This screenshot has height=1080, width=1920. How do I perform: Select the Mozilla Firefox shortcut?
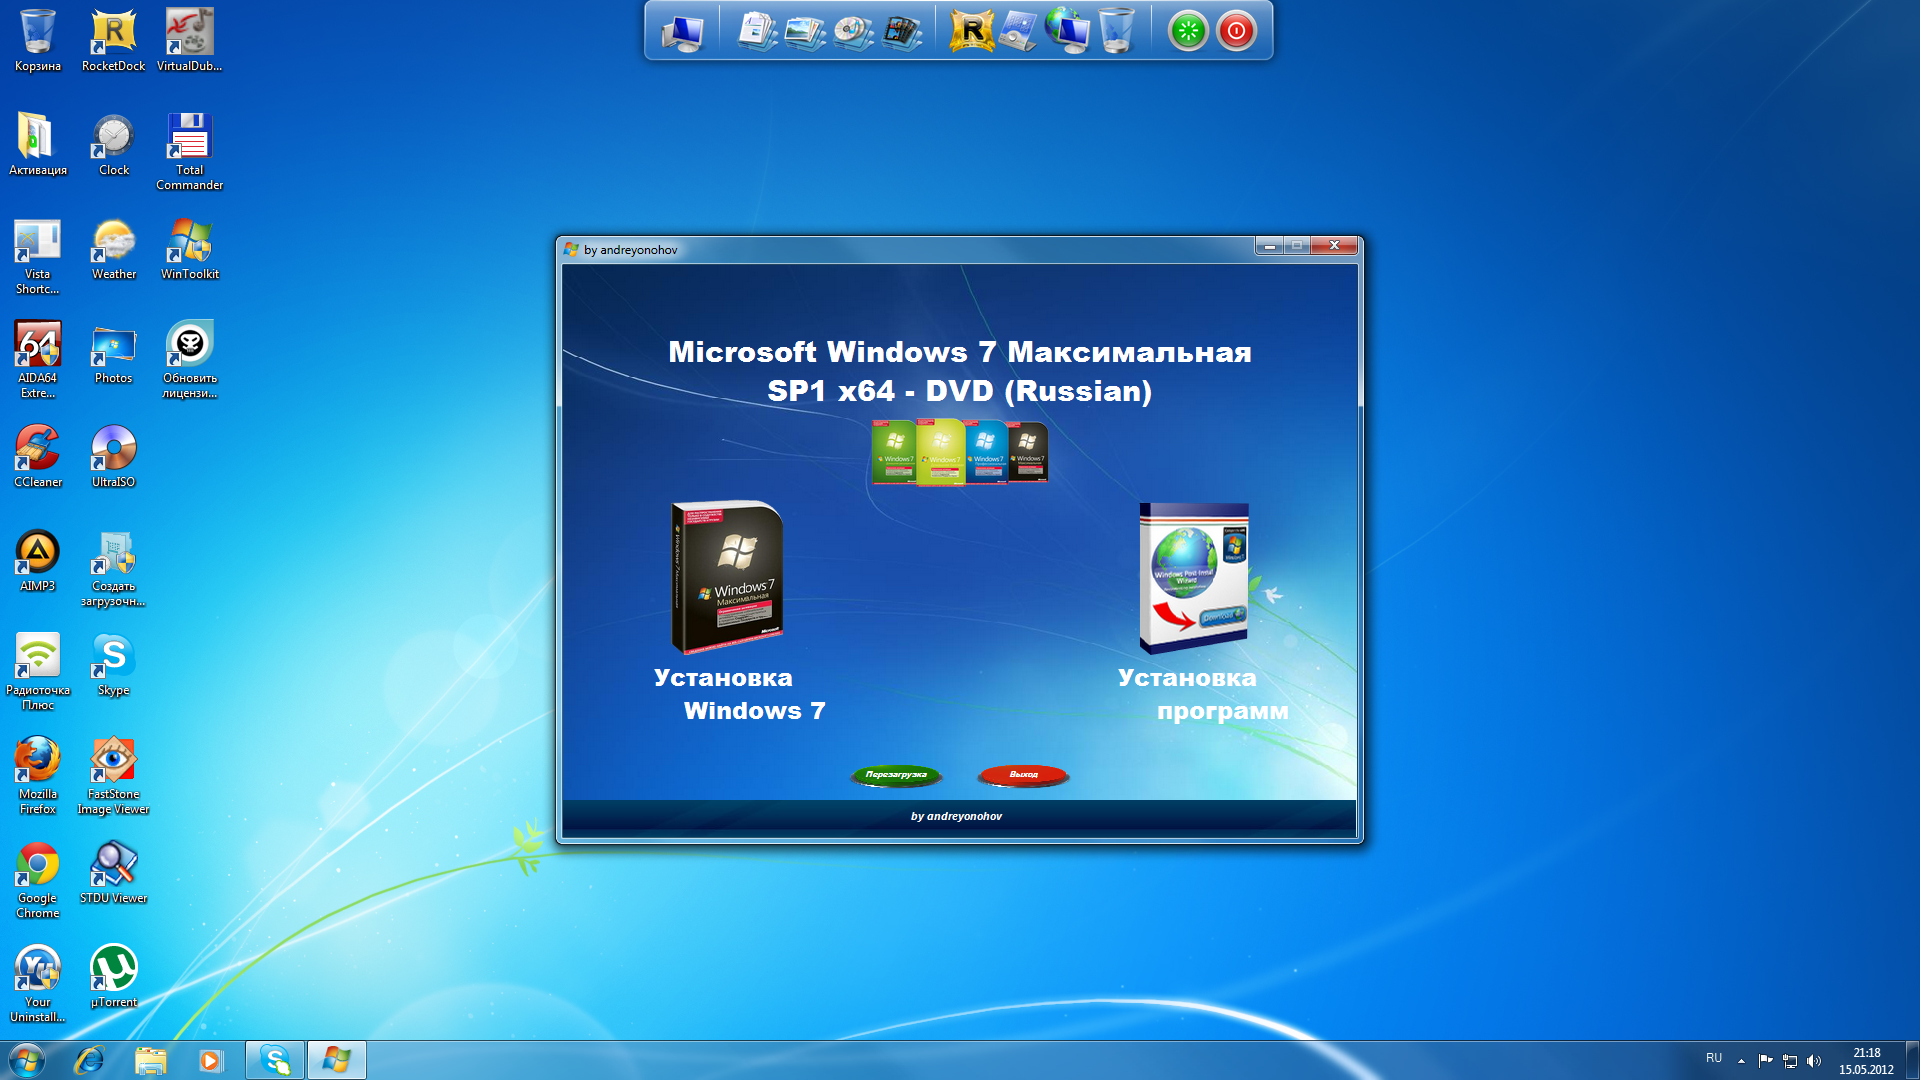[38, 776]
